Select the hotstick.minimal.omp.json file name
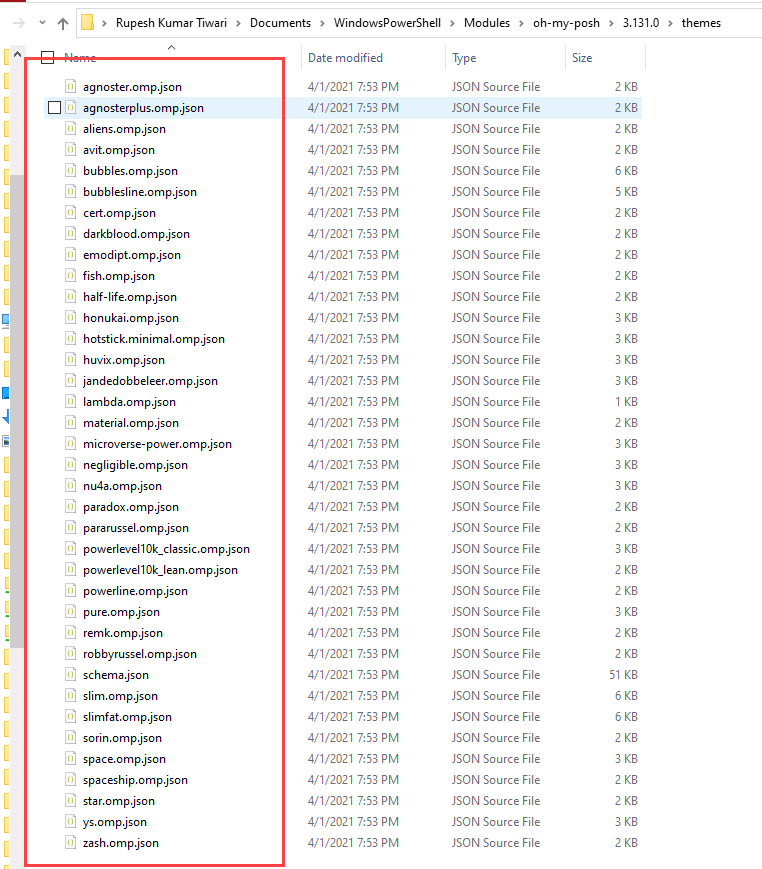The width and height of the screenshot is (762, 869). point(154,339)
